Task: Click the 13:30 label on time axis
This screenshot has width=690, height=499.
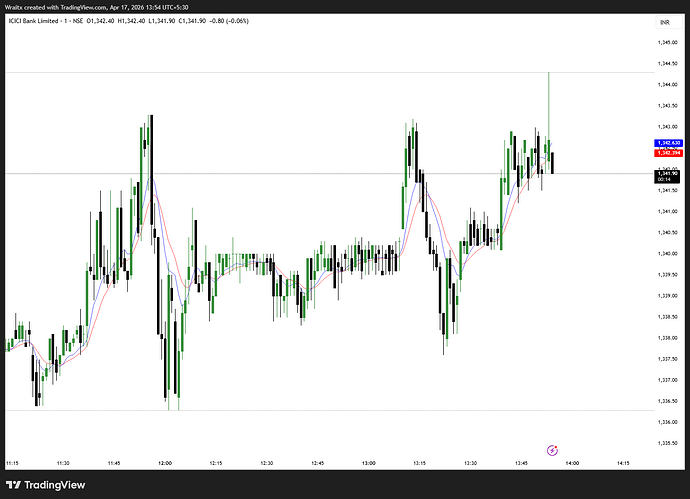Action: tap(470, 464)
